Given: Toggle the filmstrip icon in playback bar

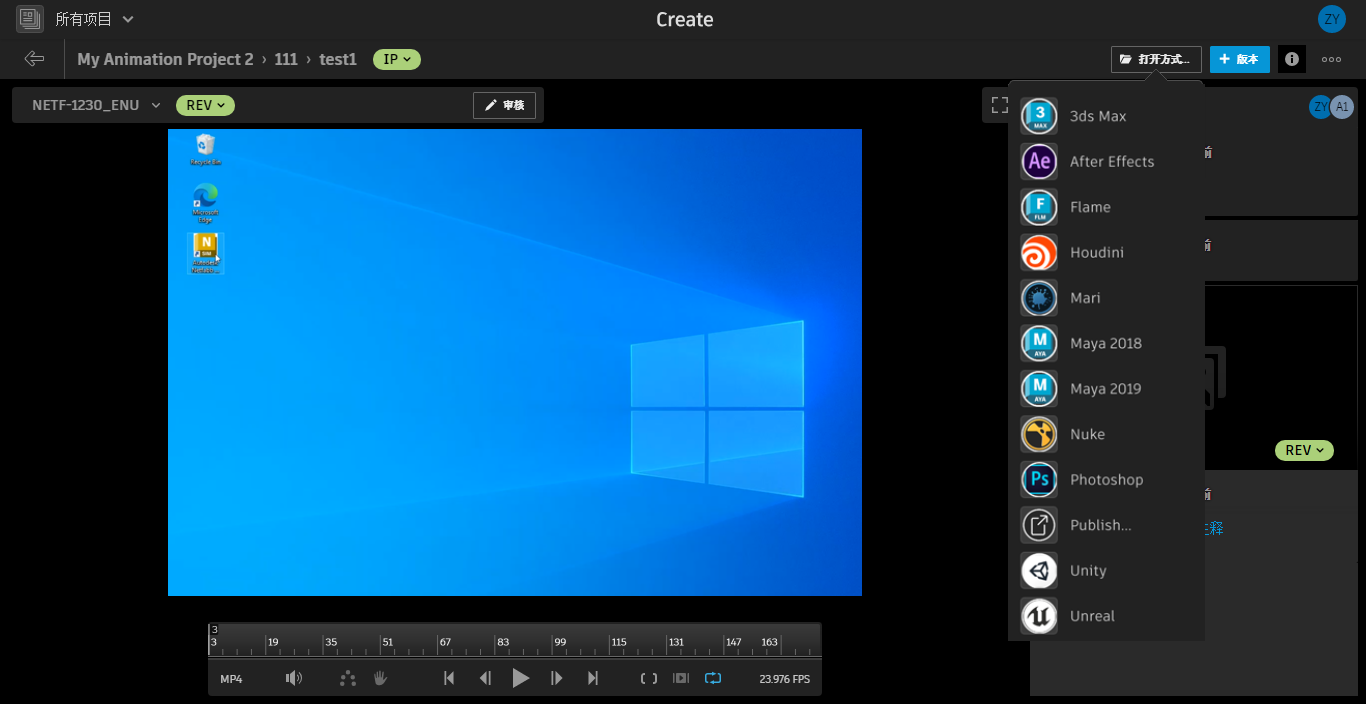Looking at the screenshot, I should [681, 678].
